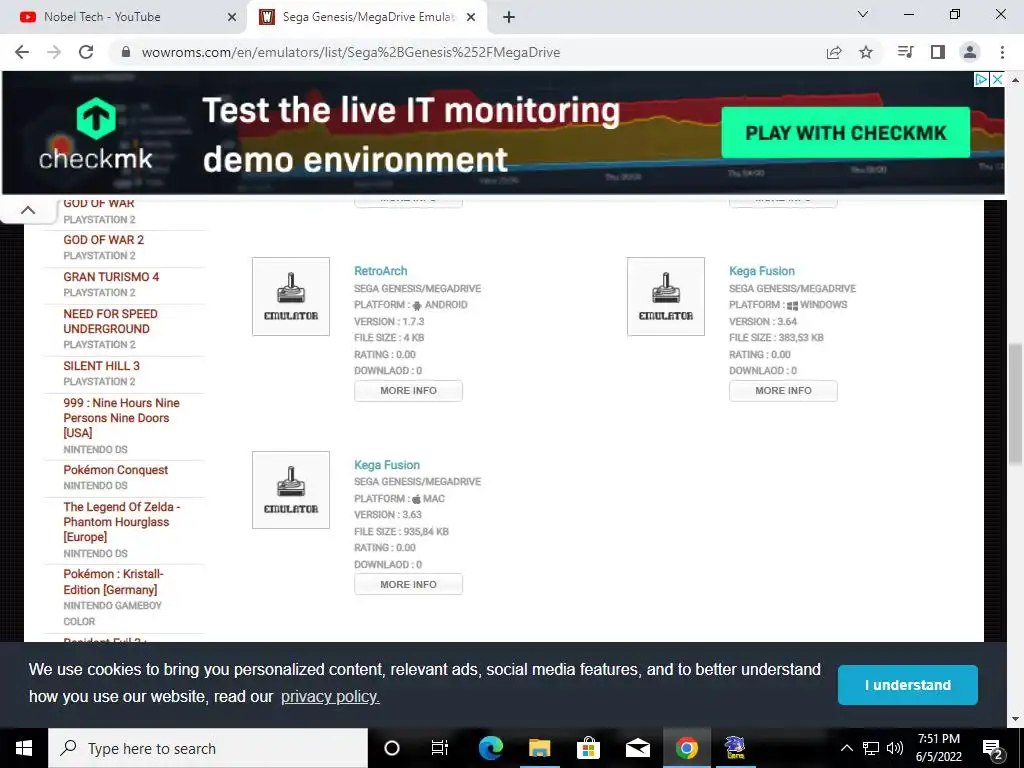Click the I understand cookie button
The image size is (1024, 768).
click(908, 685)
